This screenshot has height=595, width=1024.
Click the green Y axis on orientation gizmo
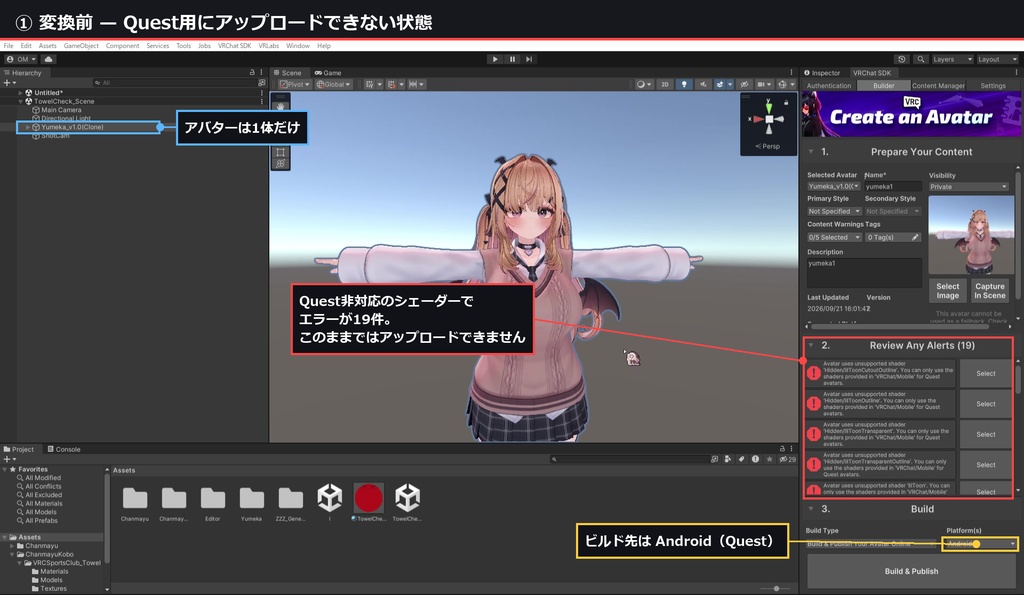pyautogui.click(x=769, y=106)
